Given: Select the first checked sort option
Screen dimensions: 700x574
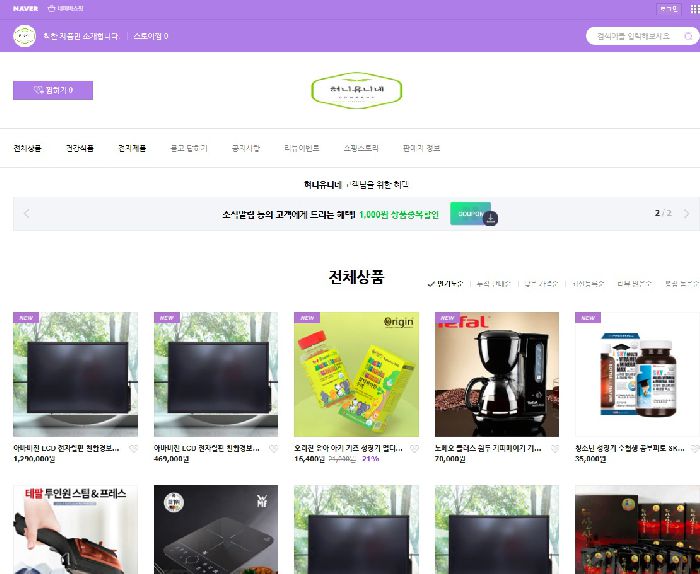Looking at the screenshot, I should click(446, 284).
